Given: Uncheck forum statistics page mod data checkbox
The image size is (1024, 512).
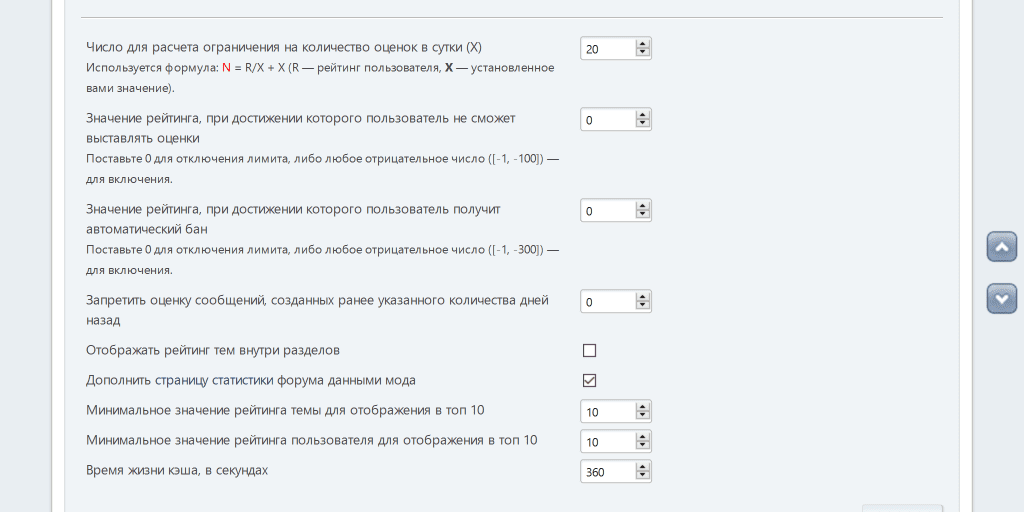Looking at the screenshot, I should click(x=589, y=380).
